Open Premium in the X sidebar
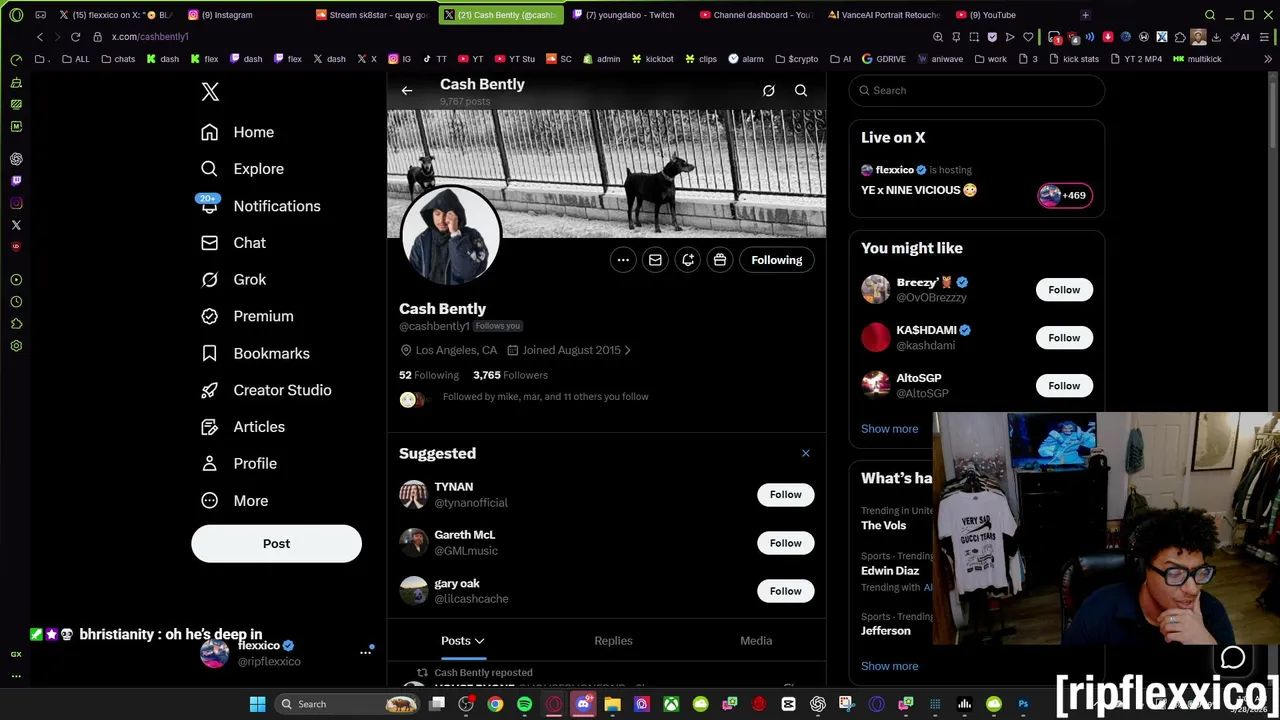Screen dimensions: 1280x720 coord(247,316)
